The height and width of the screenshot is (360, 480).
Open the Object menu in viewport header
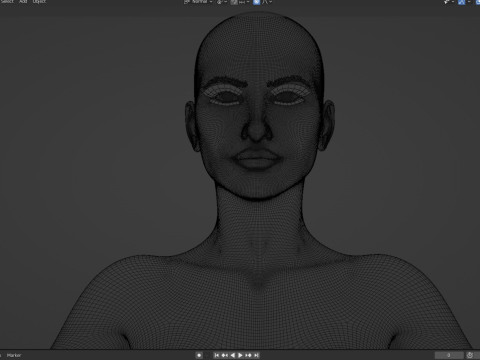(39, 2)
